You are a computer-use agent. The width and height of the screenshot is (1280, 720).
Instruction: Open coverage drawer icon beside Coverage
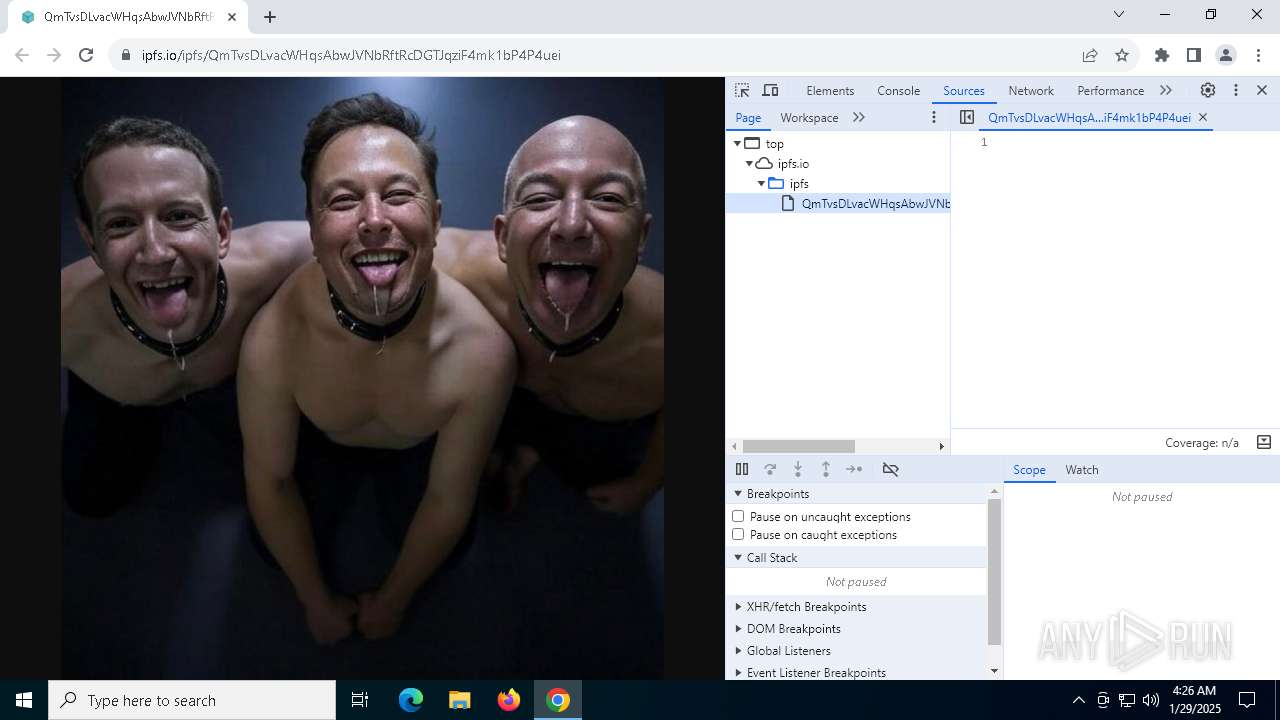[x=1264, y=442]
